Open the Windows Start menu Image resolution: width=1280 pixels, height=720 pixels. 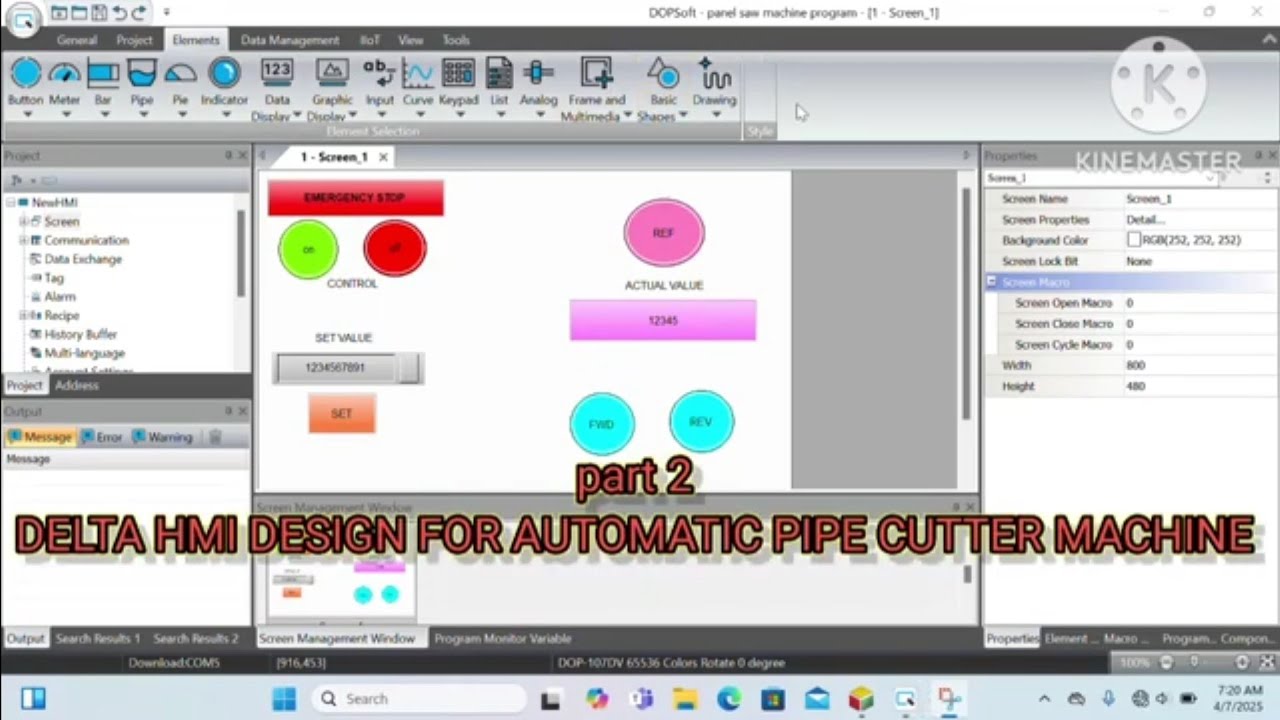click(x=284, y=699)
